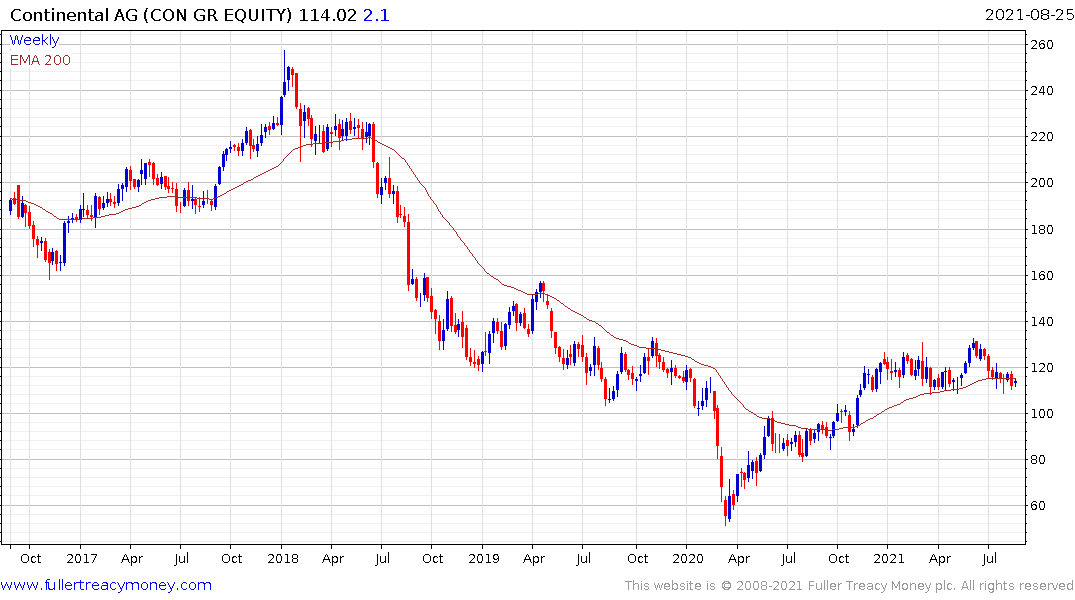Click the 60 price axis label
The width and height of the screenshot is (1075, 600).
click(1038, 506)
